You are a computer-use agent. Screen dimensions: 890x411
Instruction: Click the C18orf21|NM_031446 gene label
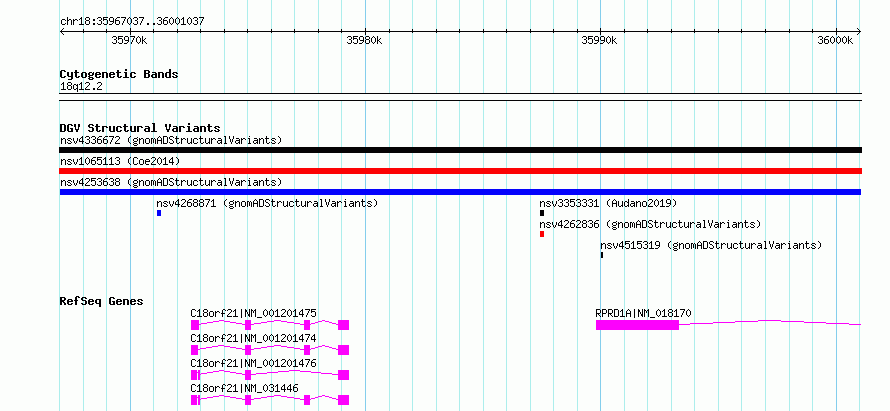[245, 388]
